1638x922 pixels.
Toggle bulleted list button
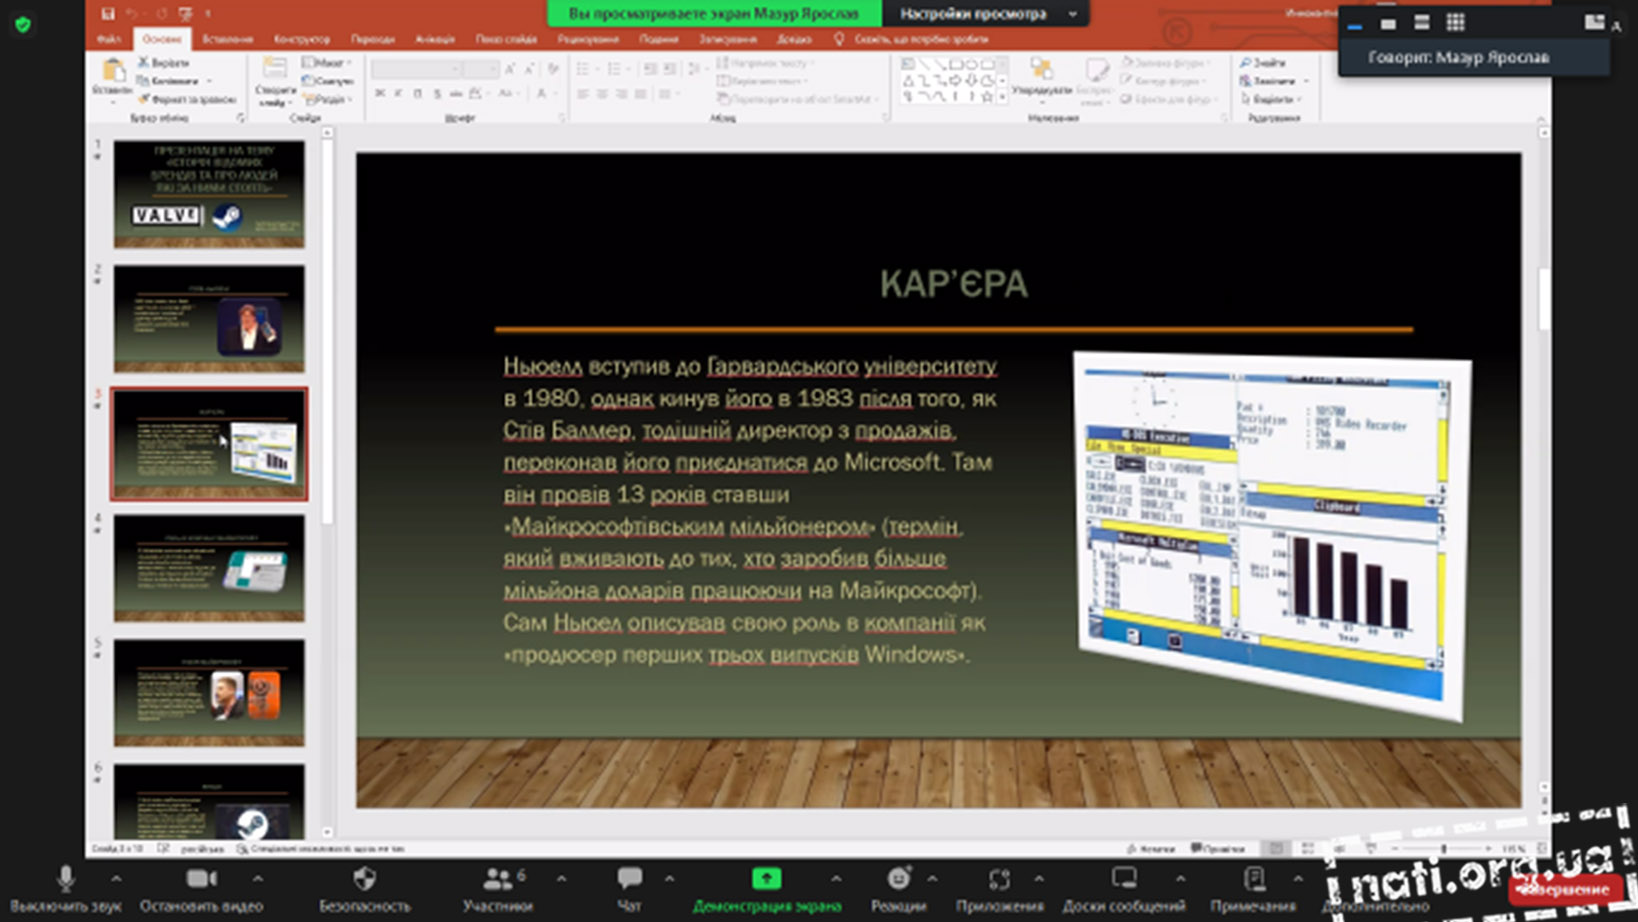(x=584, y=68)
